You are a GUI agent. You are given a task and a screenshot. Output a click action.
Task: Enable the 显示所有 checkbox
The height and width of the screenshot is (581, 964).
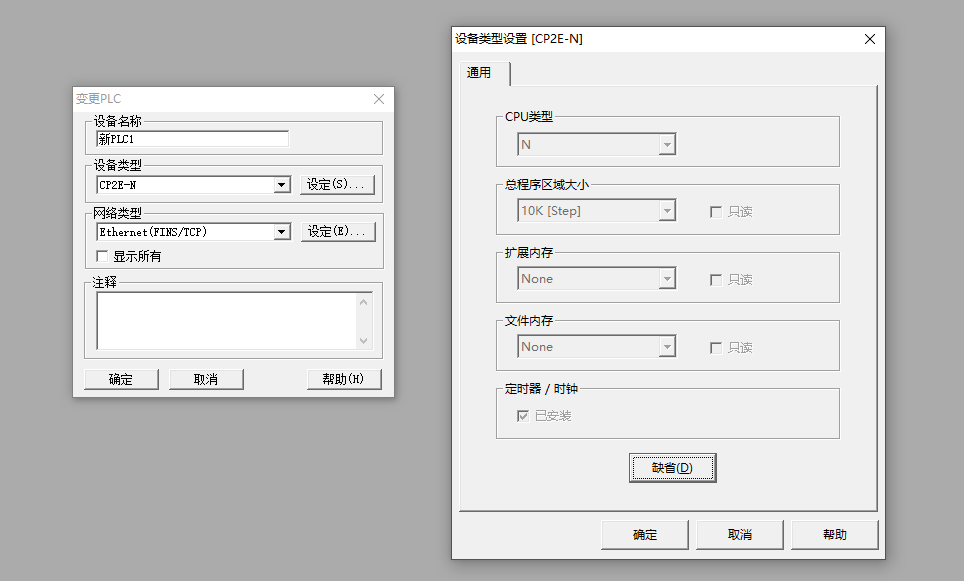[x=102, y=256]
